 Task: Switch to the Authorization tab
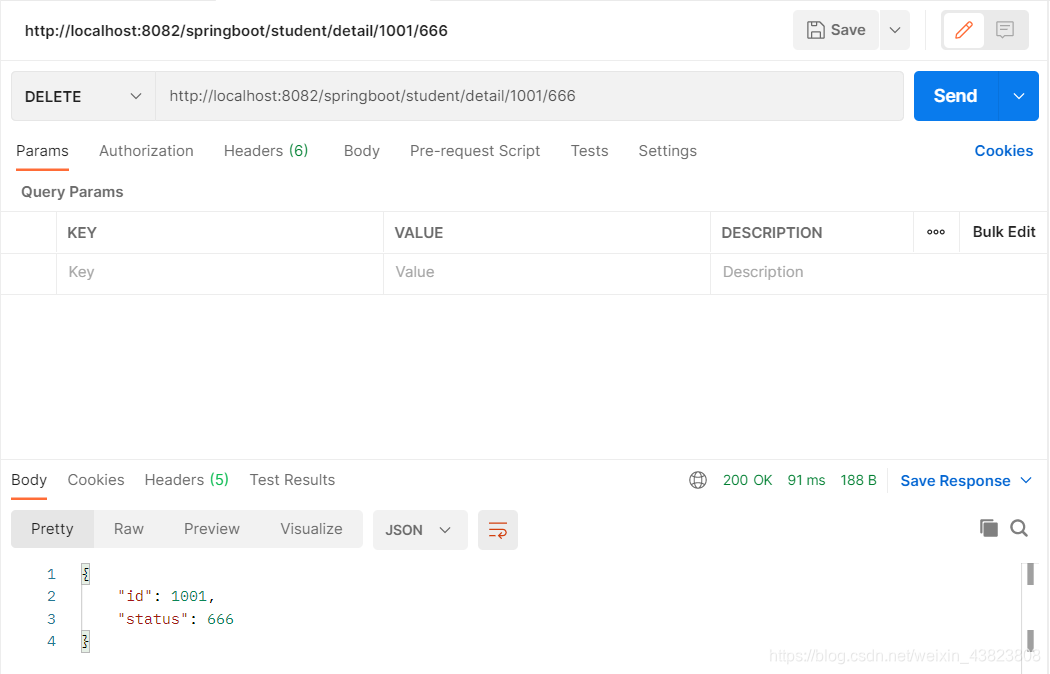pos(146,151)
